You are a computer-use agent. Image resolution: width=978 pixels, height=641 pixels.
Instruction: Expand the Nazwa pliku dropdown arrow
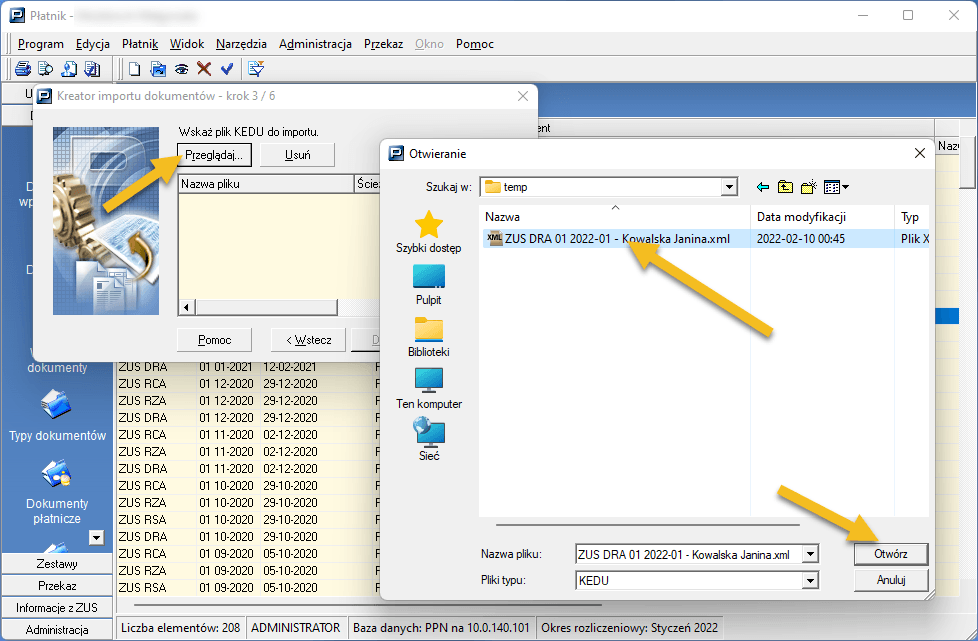click(810, 554)
